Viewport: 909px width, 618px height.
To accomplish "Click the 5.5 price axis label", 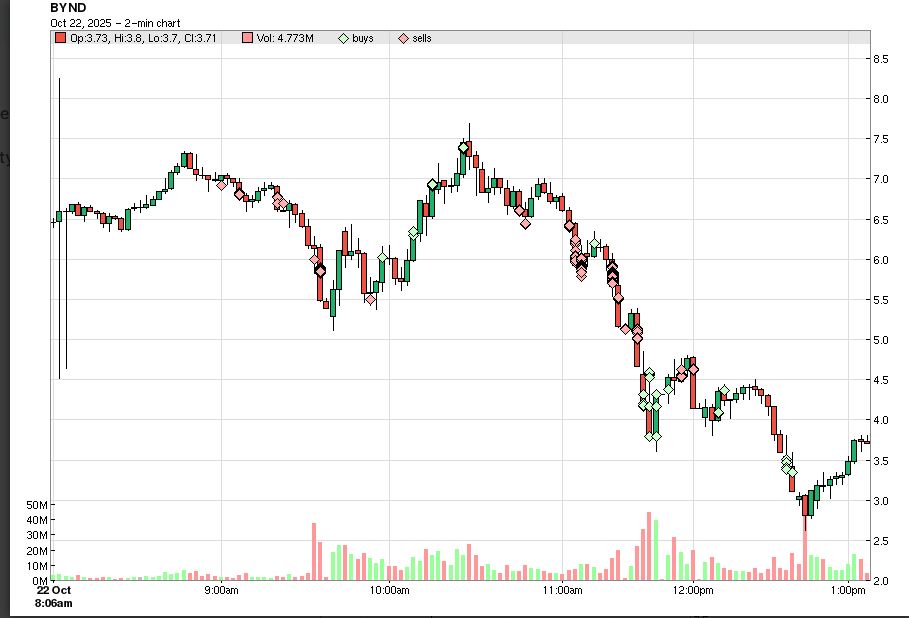I will 881,300.
